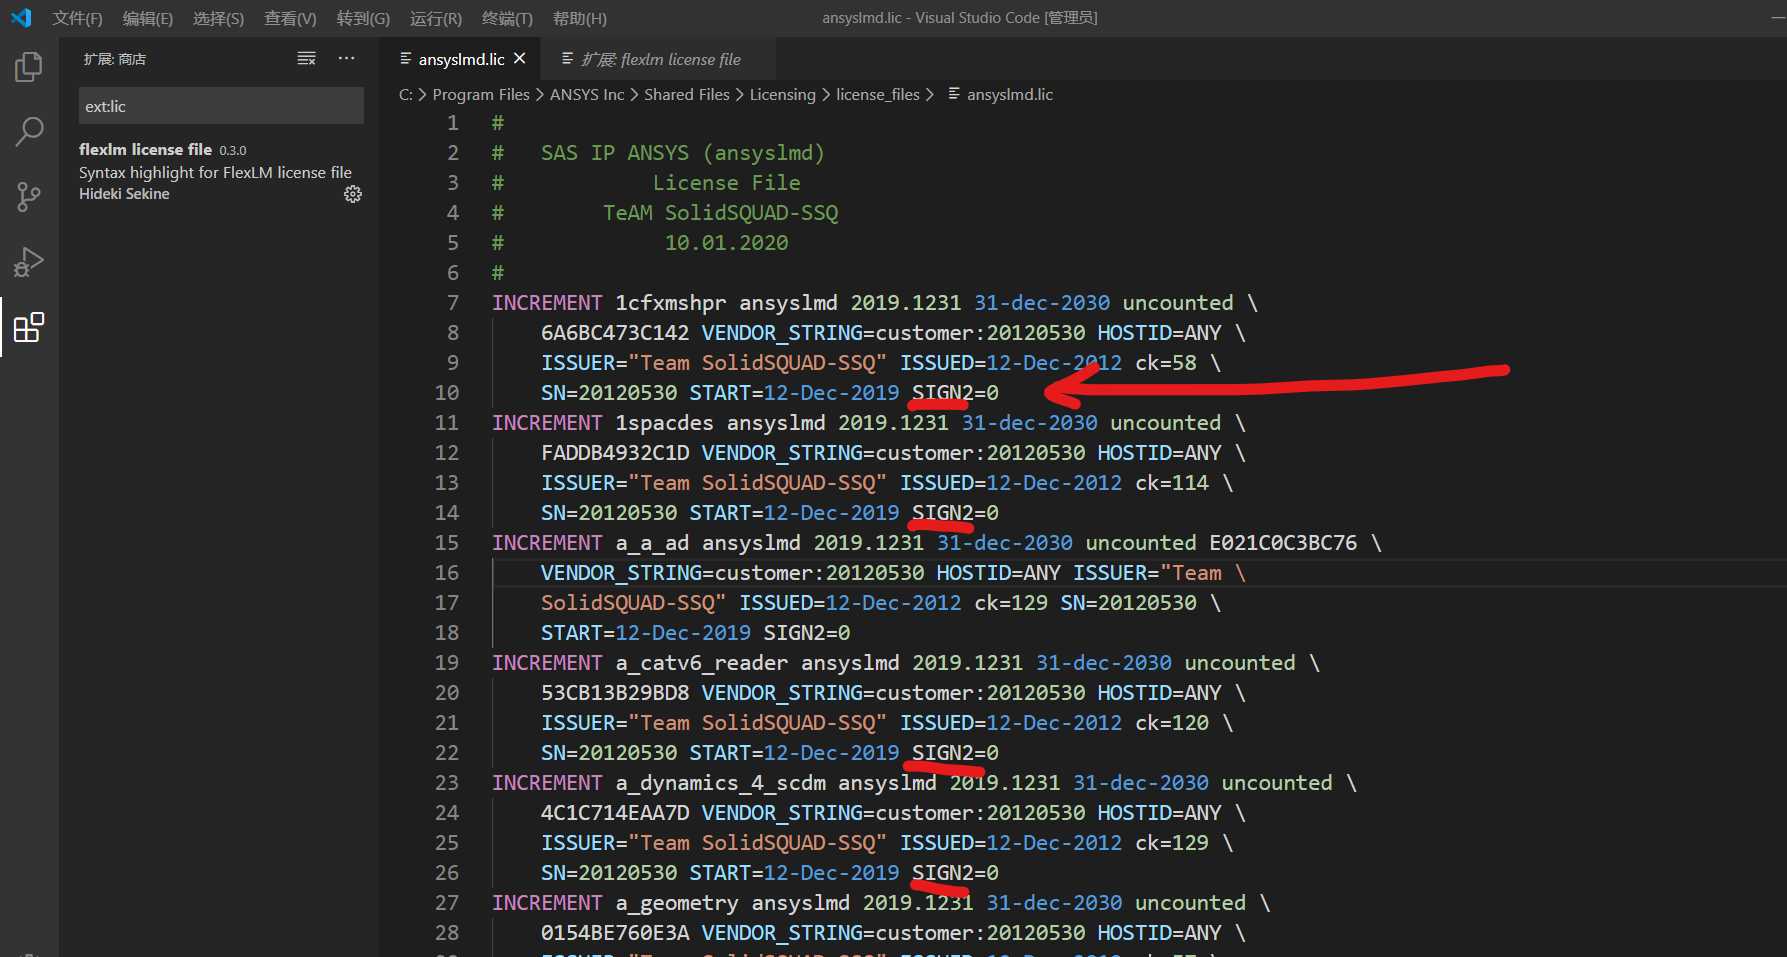Click '53CB13B29BD8' on line 20
This screenshot has height=957, width=1787.
click(615, 693)
